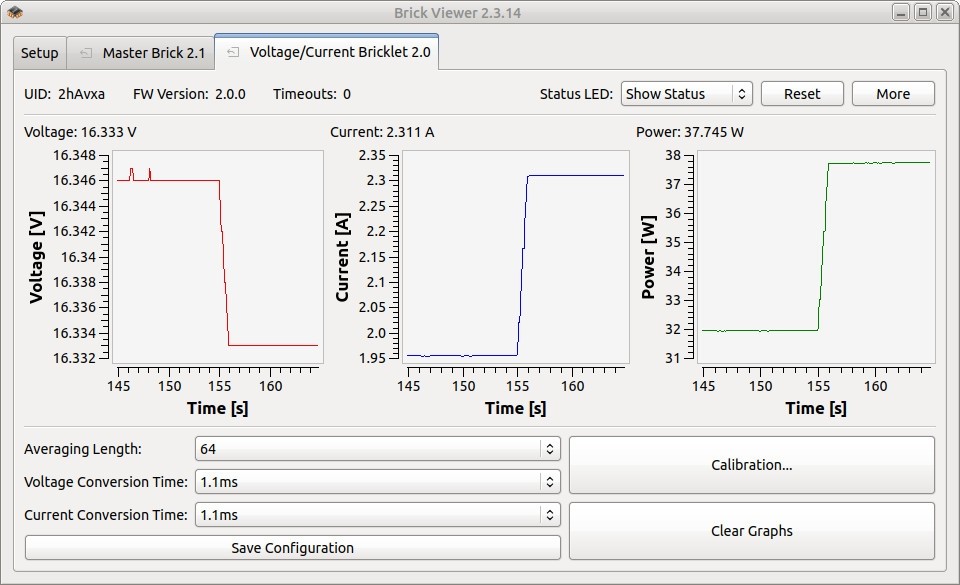
Task: Click untab icon on Master Brick 2.1 tab
Action: [86, 53]
